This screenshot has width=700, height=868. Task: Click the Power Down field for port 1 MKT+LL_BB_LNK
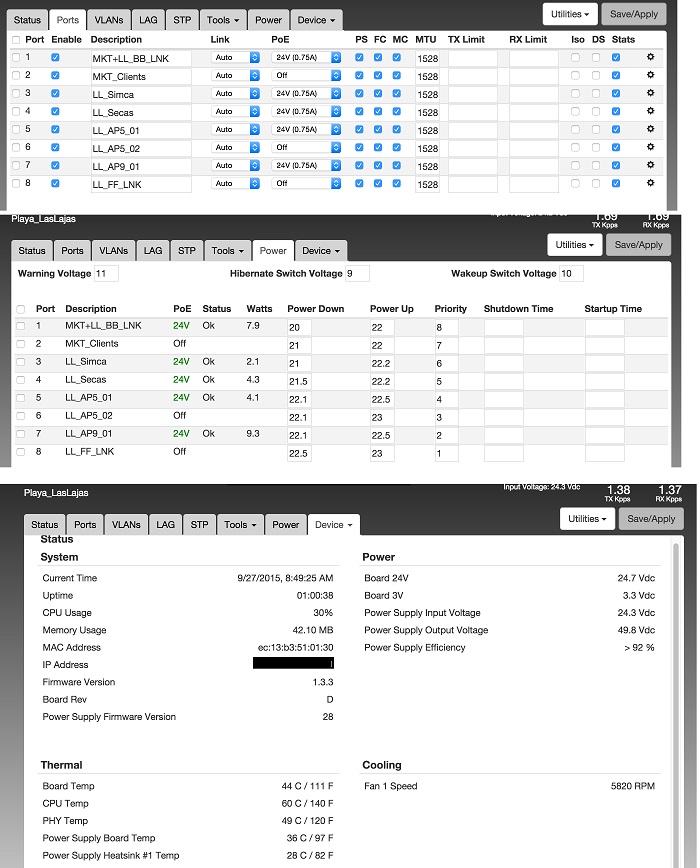coord(299,327)
